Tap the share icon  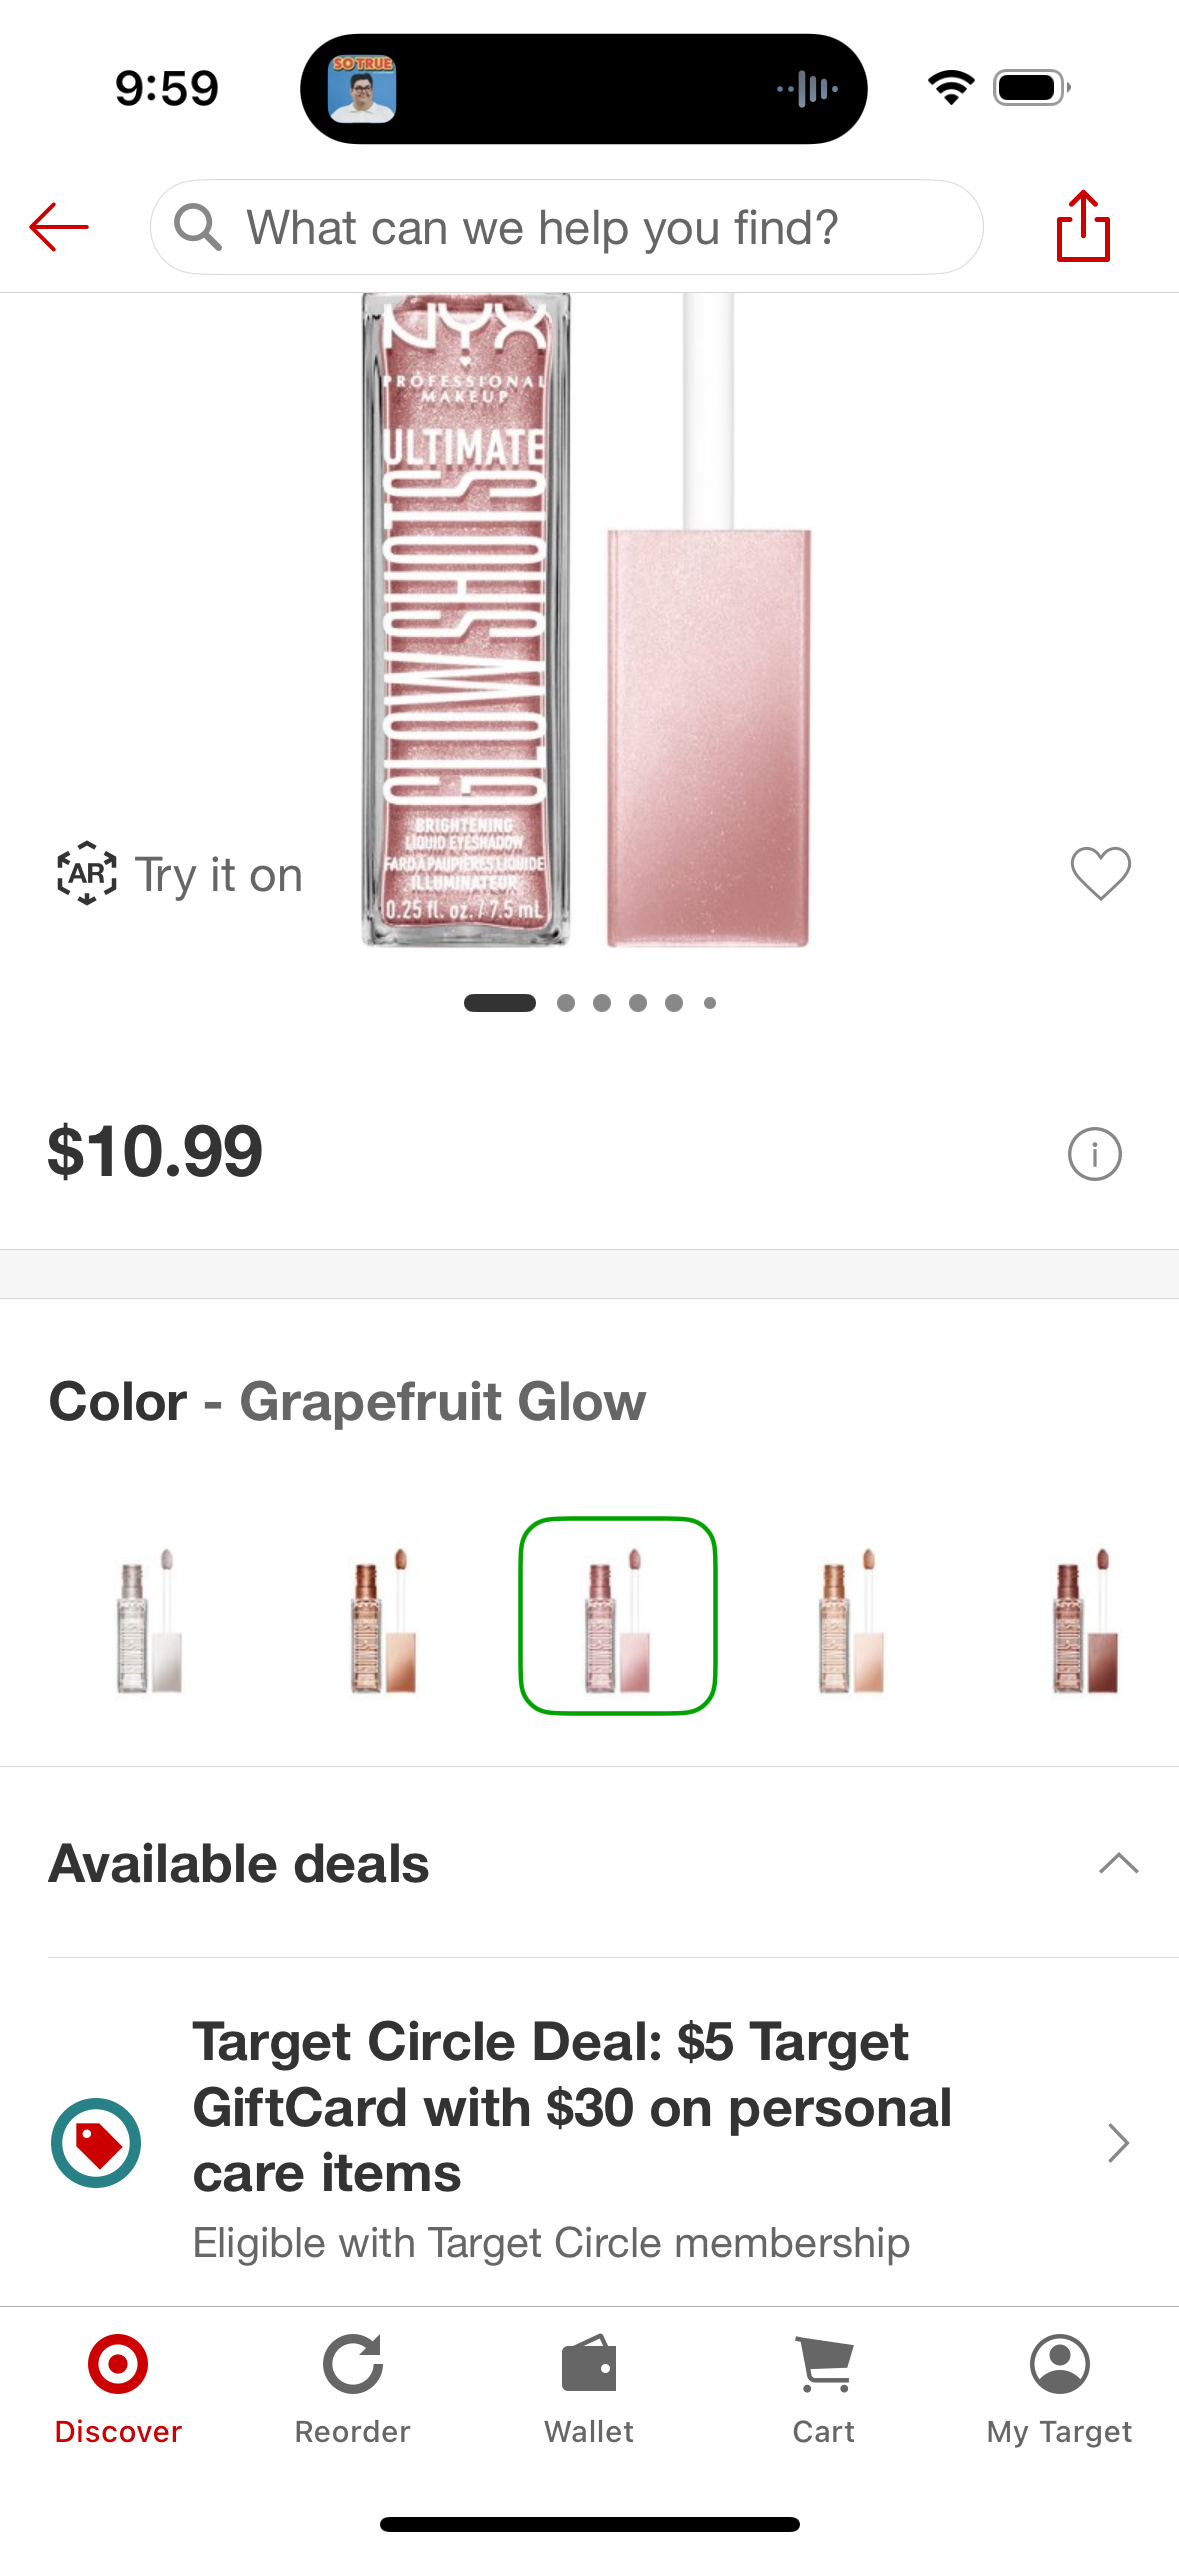1083,227
